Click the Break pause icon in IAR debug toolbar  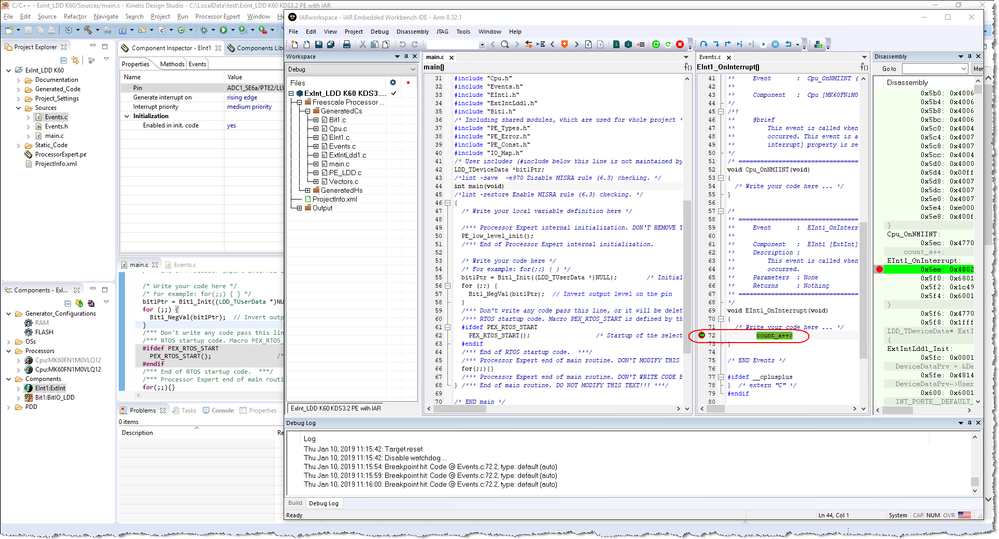(x=775, y=45)
